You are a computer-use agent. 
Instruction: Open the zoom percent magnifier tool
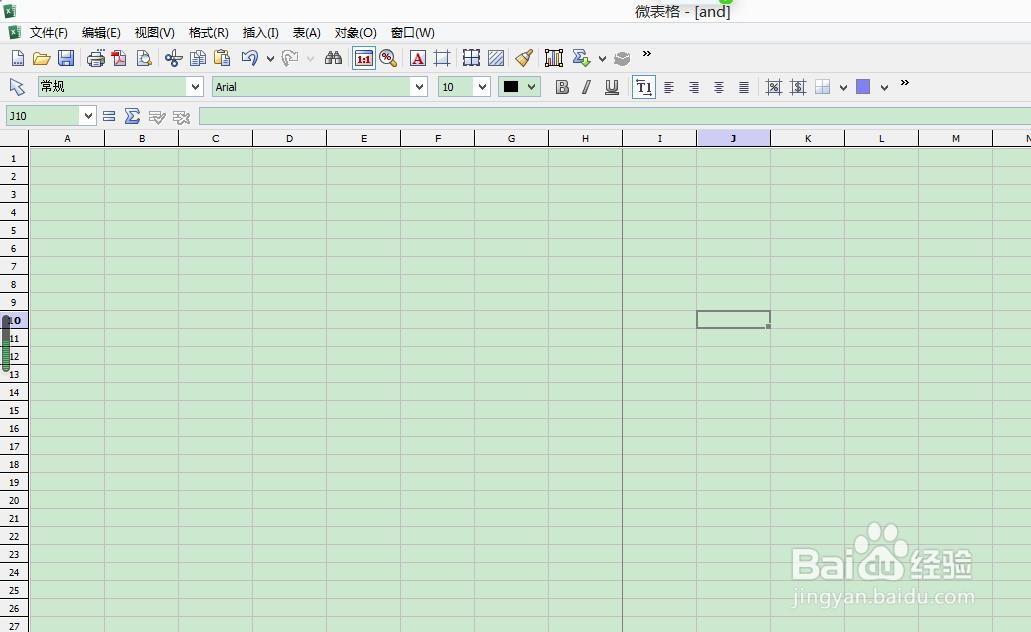[x=388, y=59]
